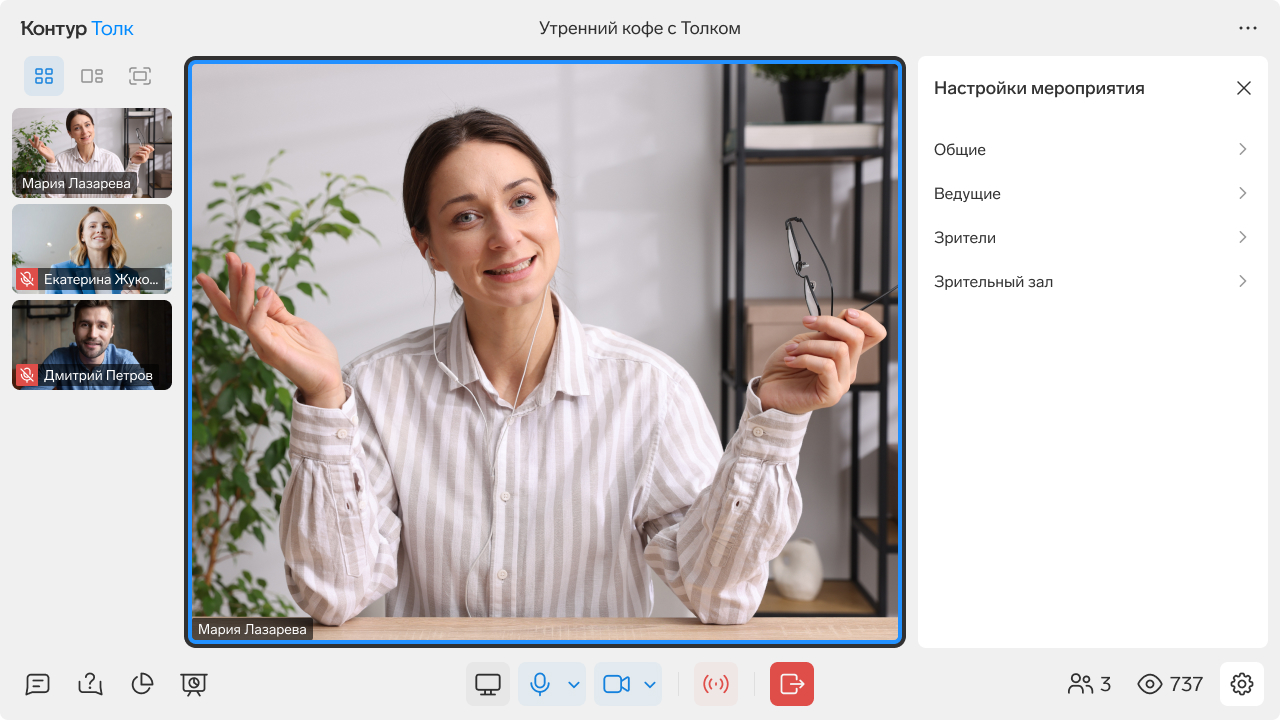
Task: Mute your microphone
Action: [540, 684]
